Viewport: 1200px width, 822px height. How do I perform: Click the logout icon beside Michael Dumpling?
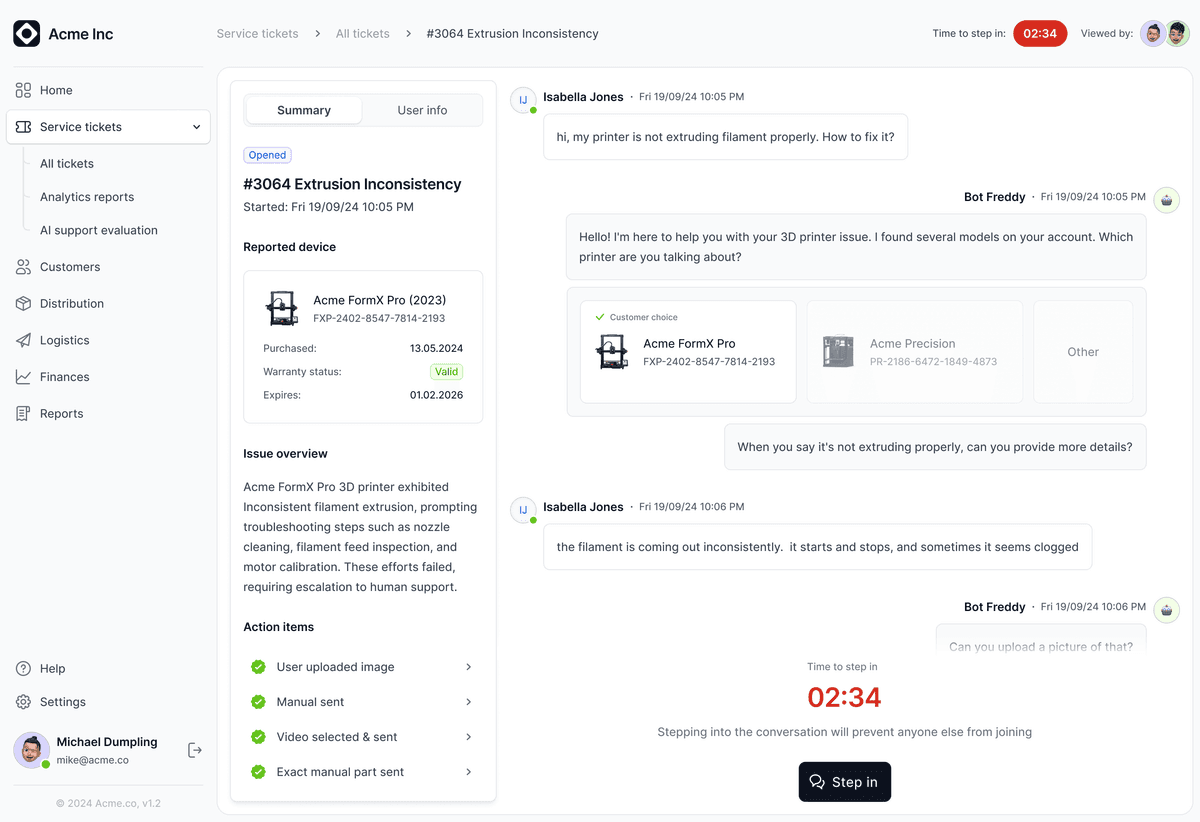coord(195,750)
